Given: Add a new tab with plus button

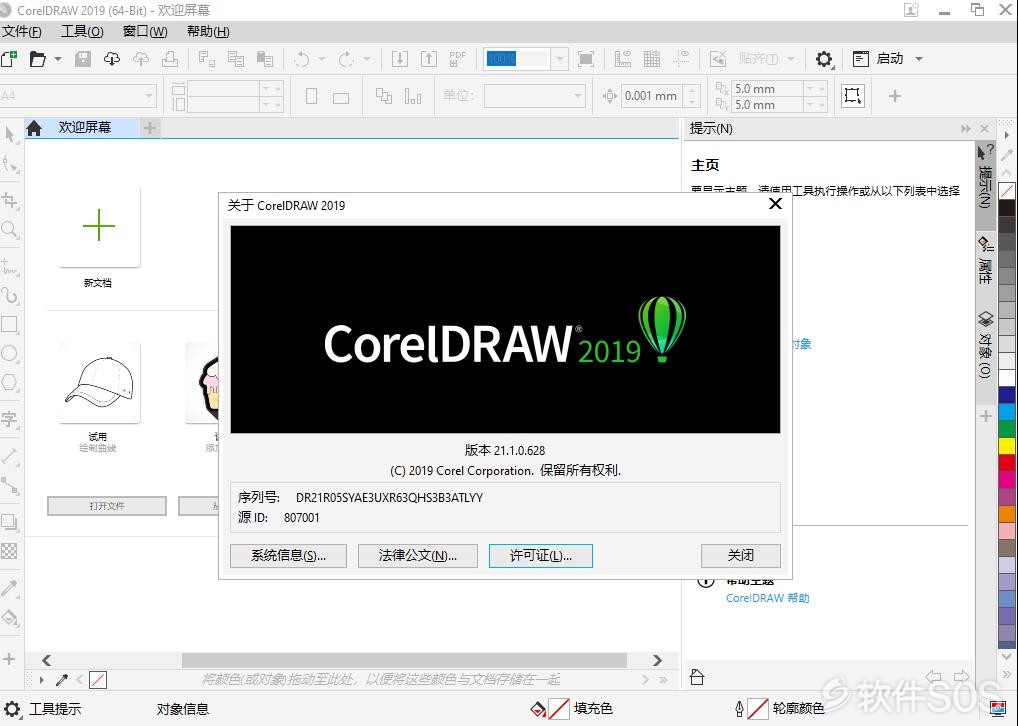Looking at the screenshot, I should coord(150,128).
